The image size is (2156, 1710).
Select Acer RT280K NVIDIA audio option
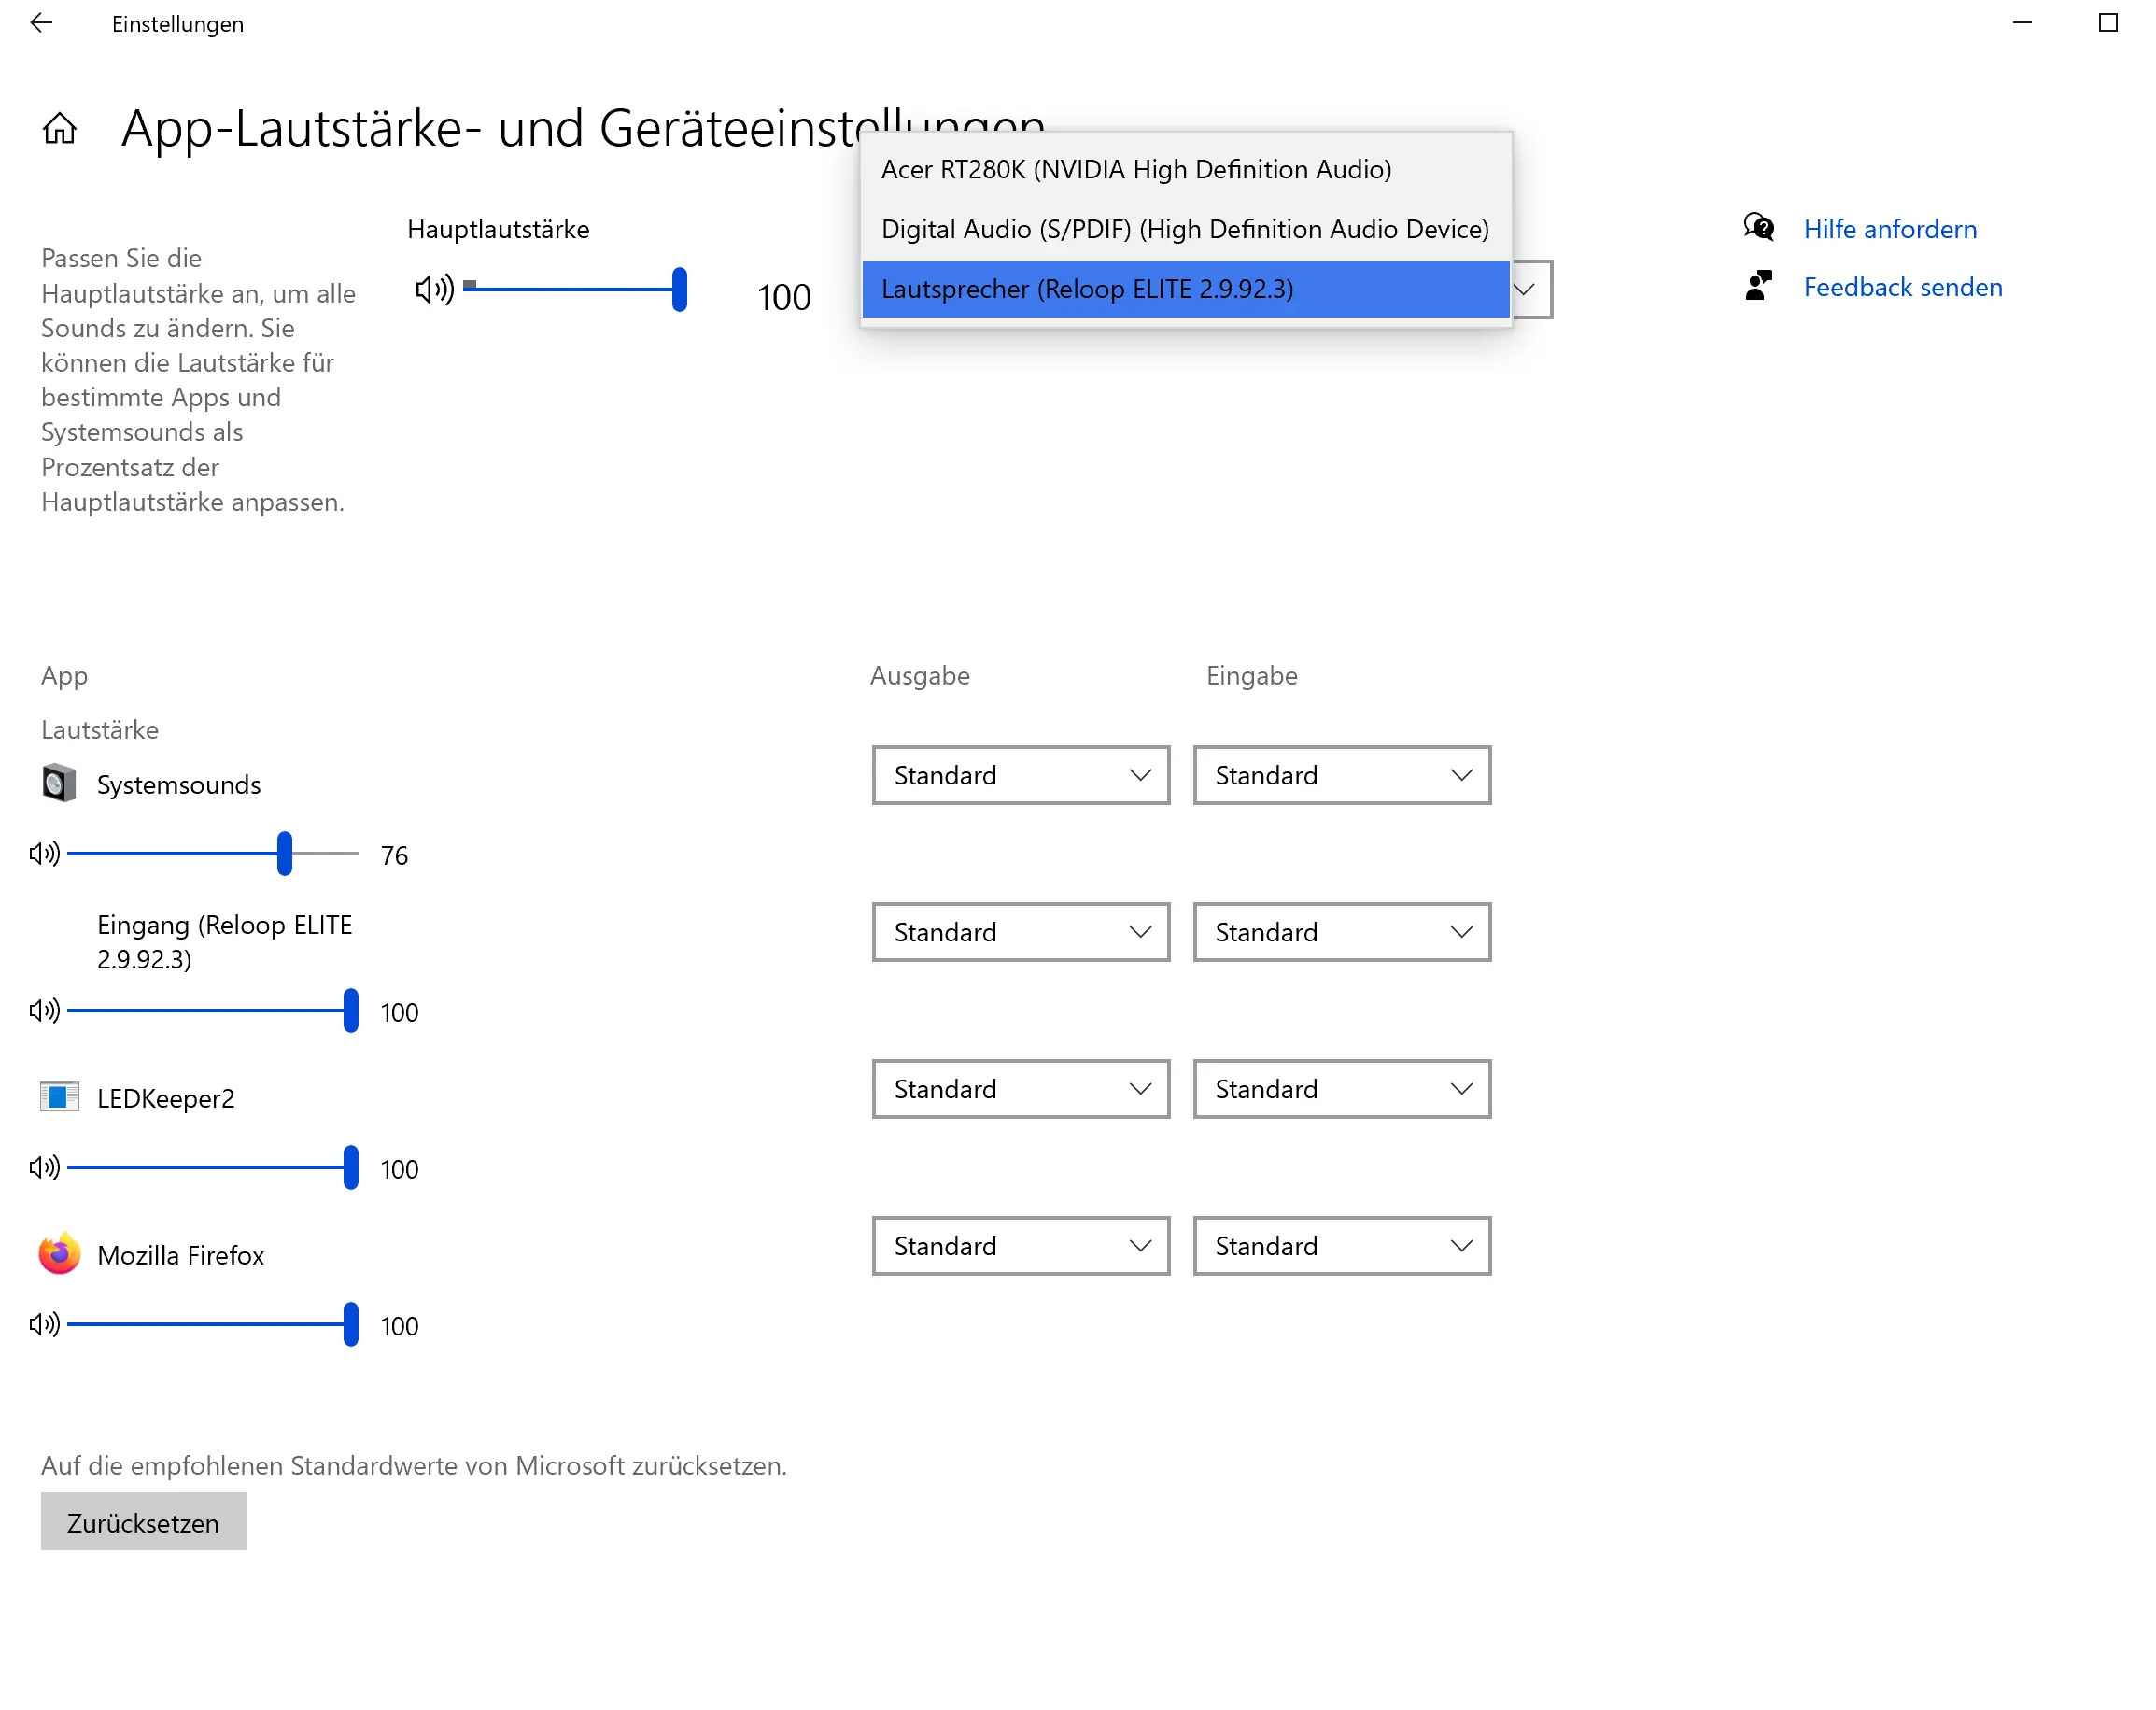coord(1135,169)
